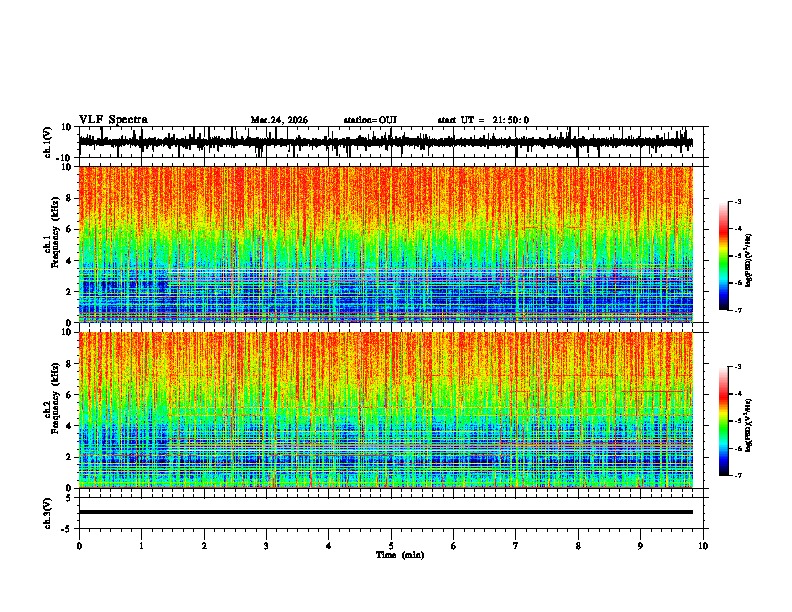This screenshot has width=792, height=612.
Task: Click the "VLF Spectra" title text
Action: [113, 120]
